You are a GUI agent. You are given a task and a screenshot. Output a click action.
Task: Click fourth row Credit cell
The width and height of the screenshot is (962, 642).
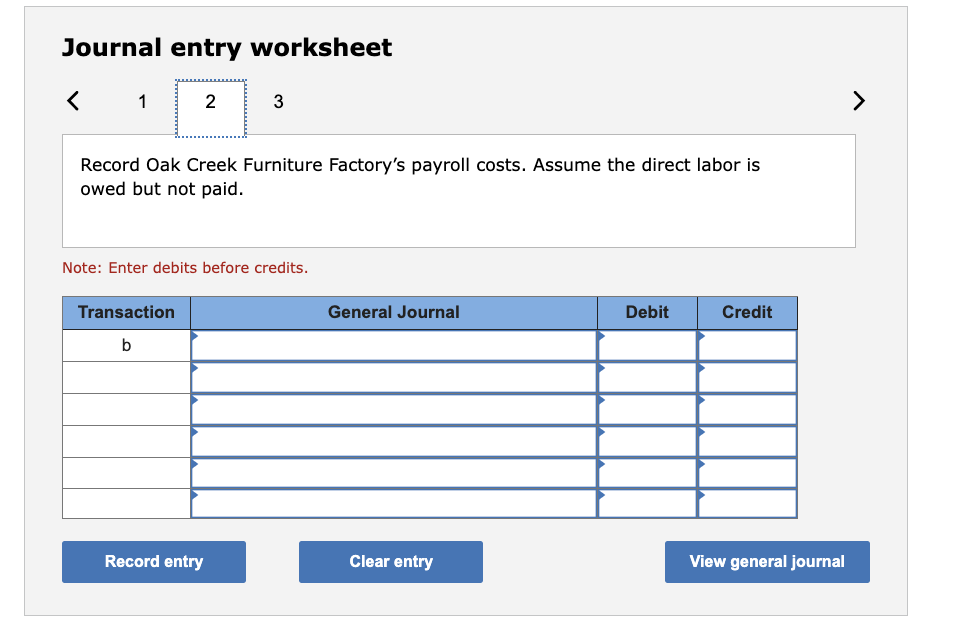point(747,441)
